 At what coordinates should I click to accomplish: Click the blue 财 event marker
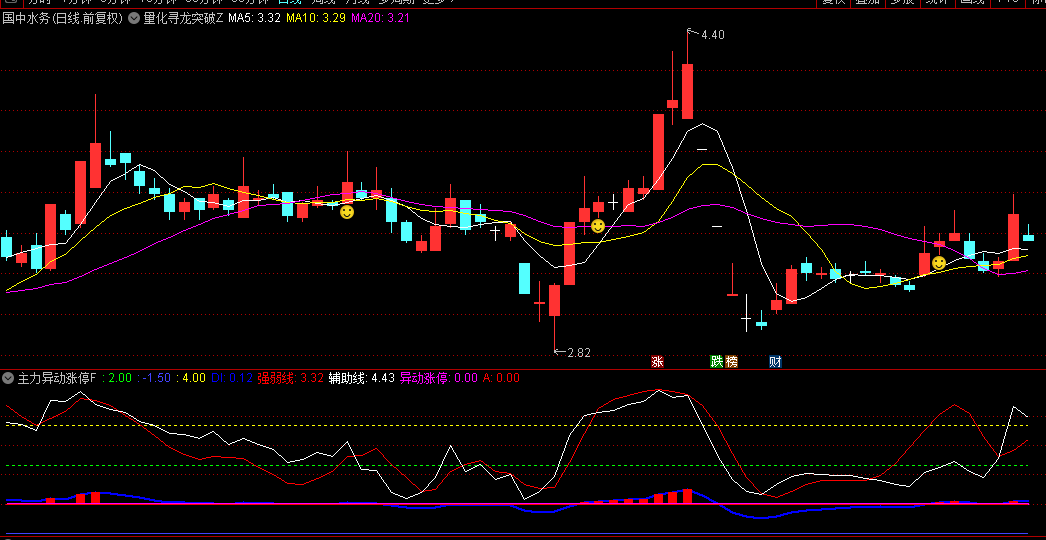(x=775, y=362)
